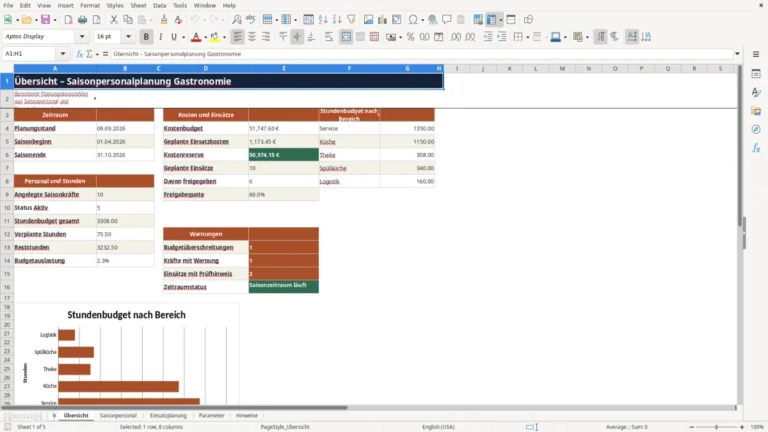
Task: Expand the formula bar
Action: click(x=737, y=54)
